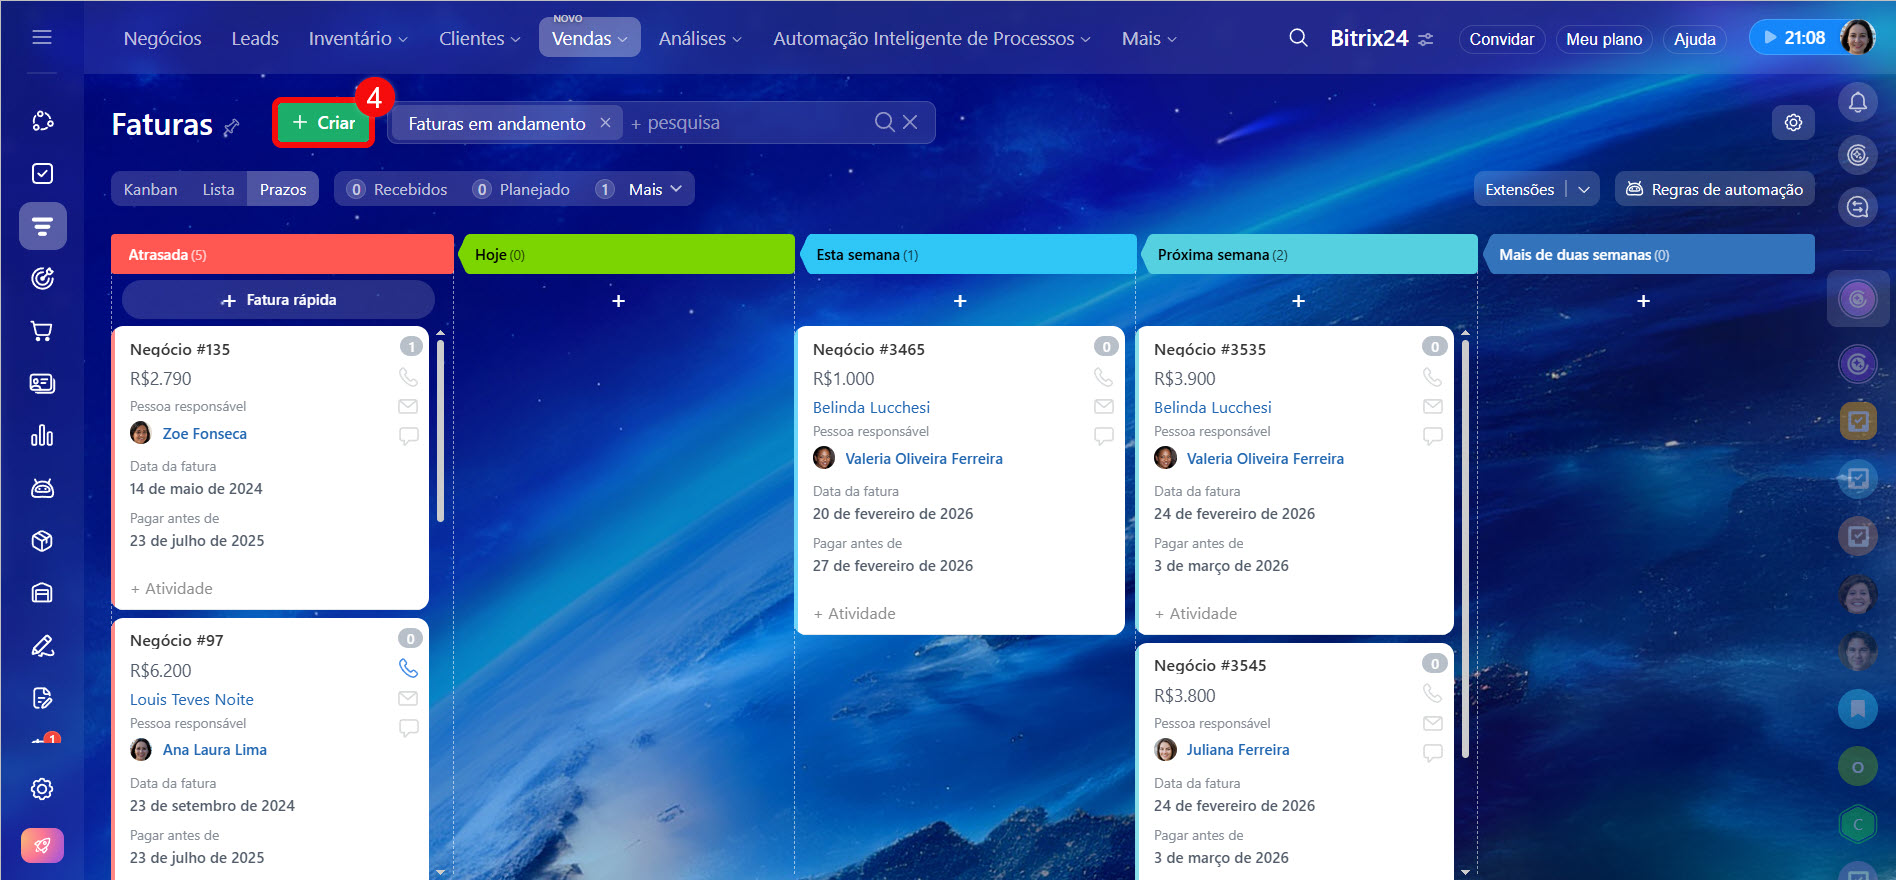
Task: Go to the Negócios menu item
Action: pos(162,38)
